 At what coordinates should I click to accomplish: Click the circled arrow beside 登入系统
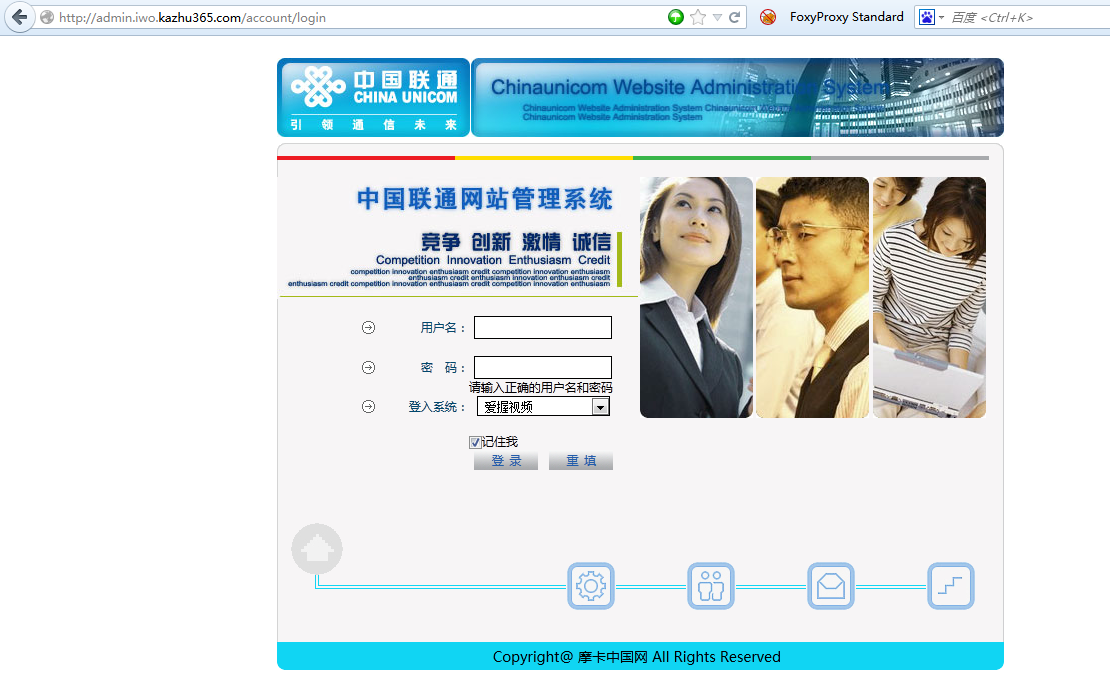(x=368, y=406)
